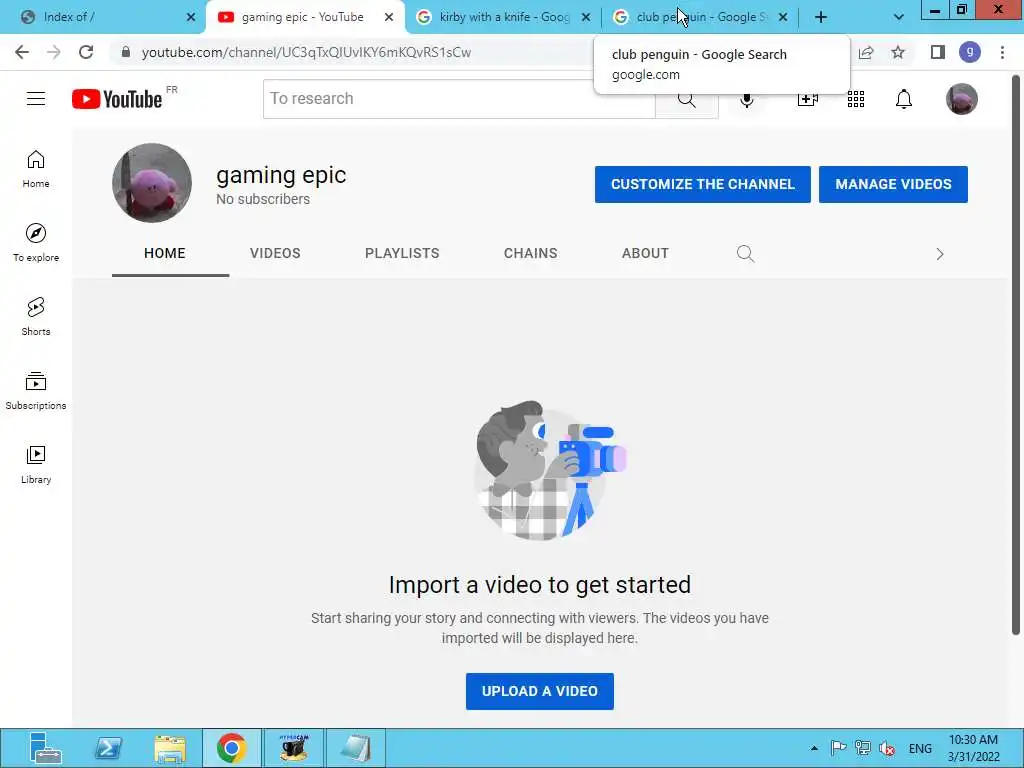Open Server Manager from the taskbar
This screenshot has height=768, width=1024.
coord(45,748)
